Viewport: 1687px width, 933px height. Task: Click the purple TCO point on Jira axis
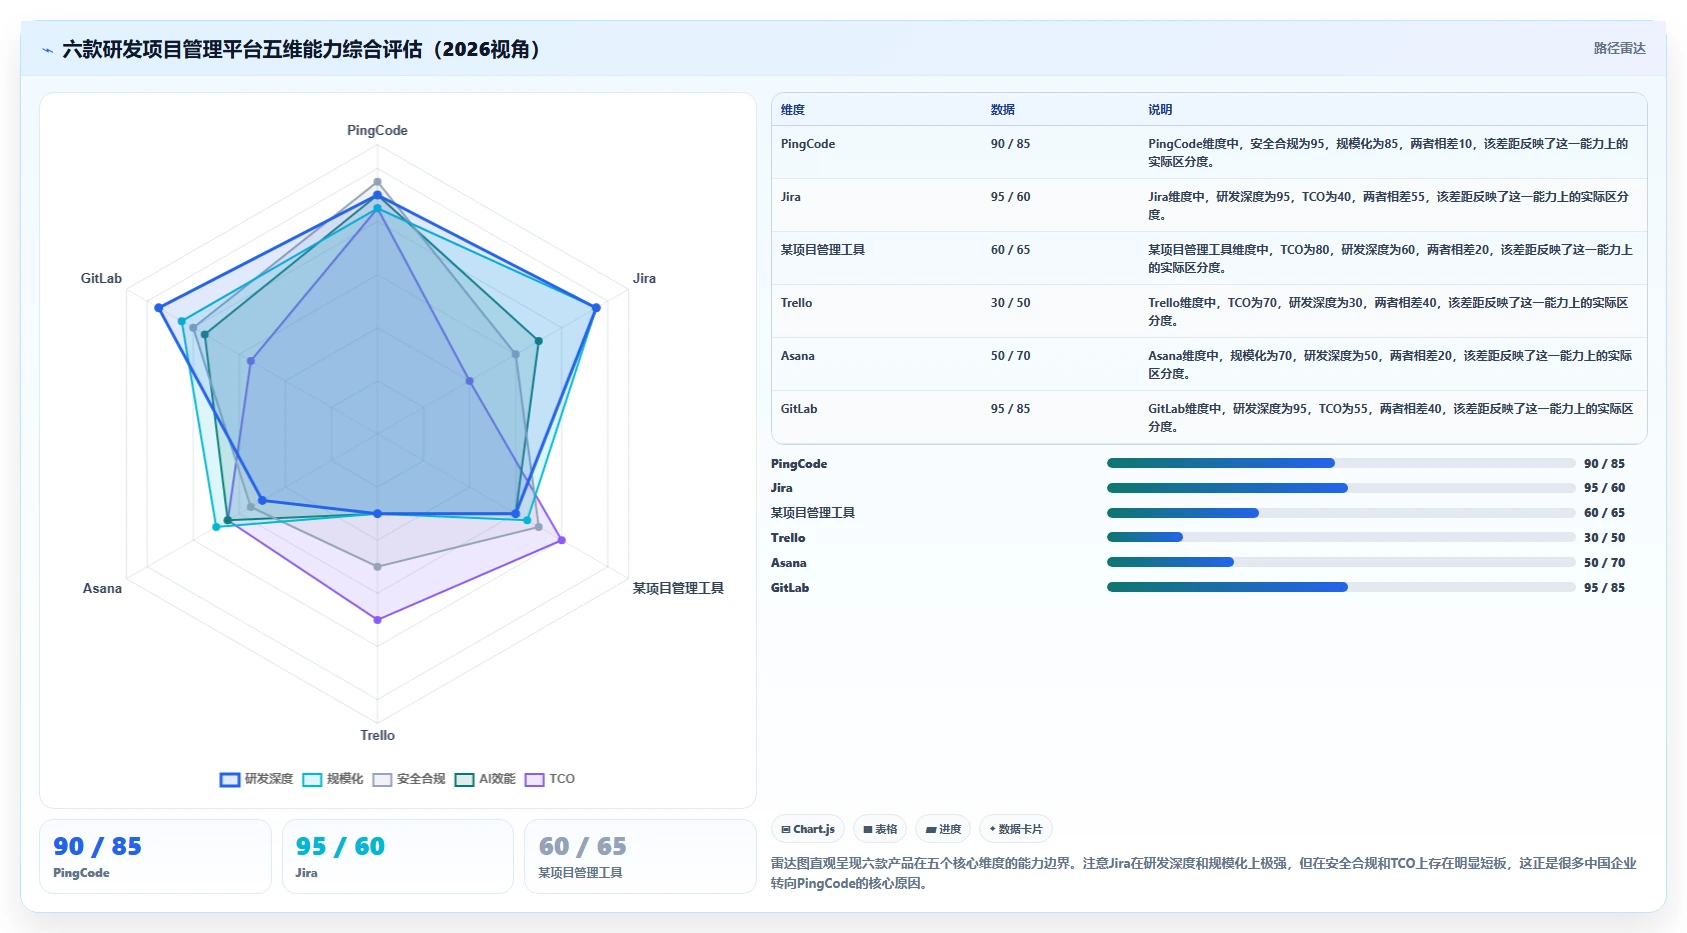pos(470,381)
